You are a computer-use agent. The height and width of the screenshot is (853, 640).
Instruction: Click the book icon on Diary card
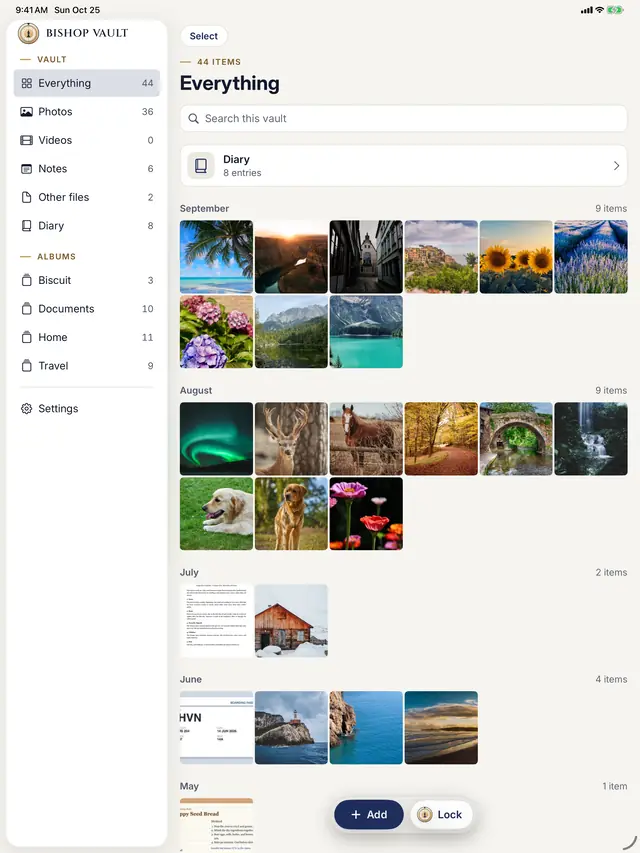coord(201,165)
